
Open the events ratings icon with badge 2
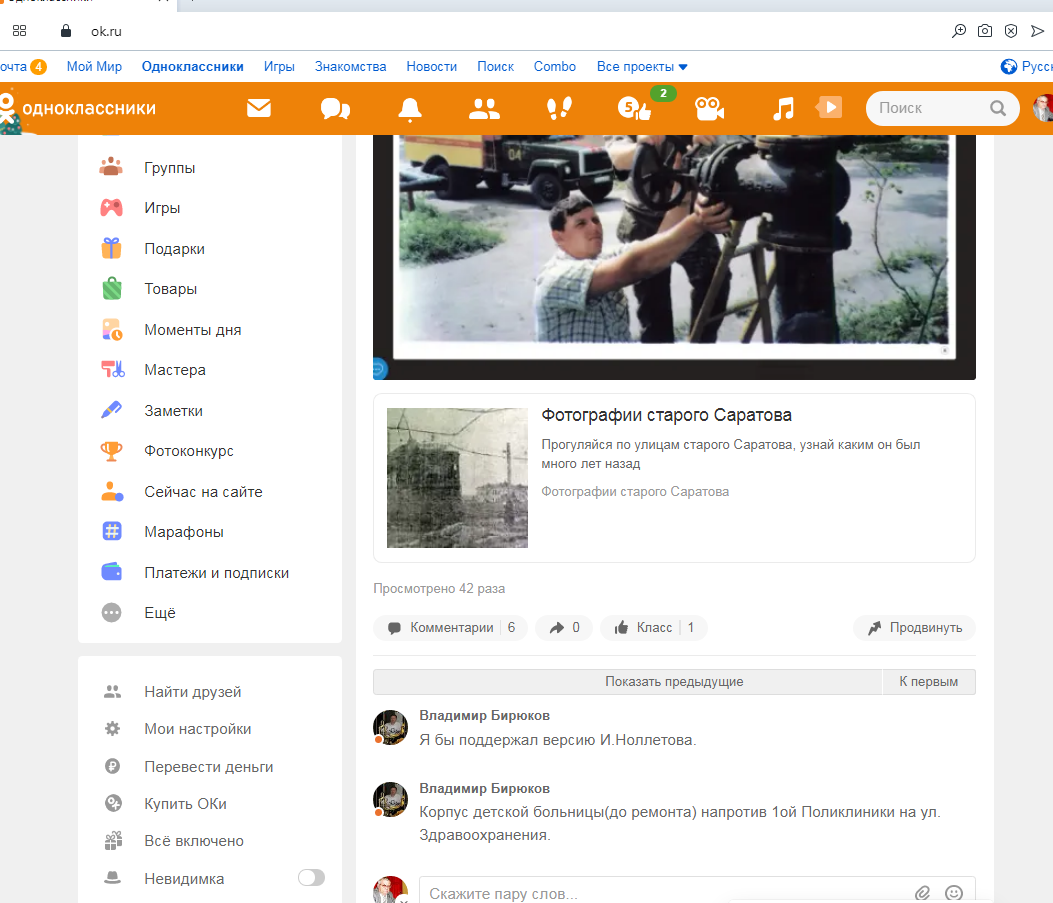(x=635, y=107)
